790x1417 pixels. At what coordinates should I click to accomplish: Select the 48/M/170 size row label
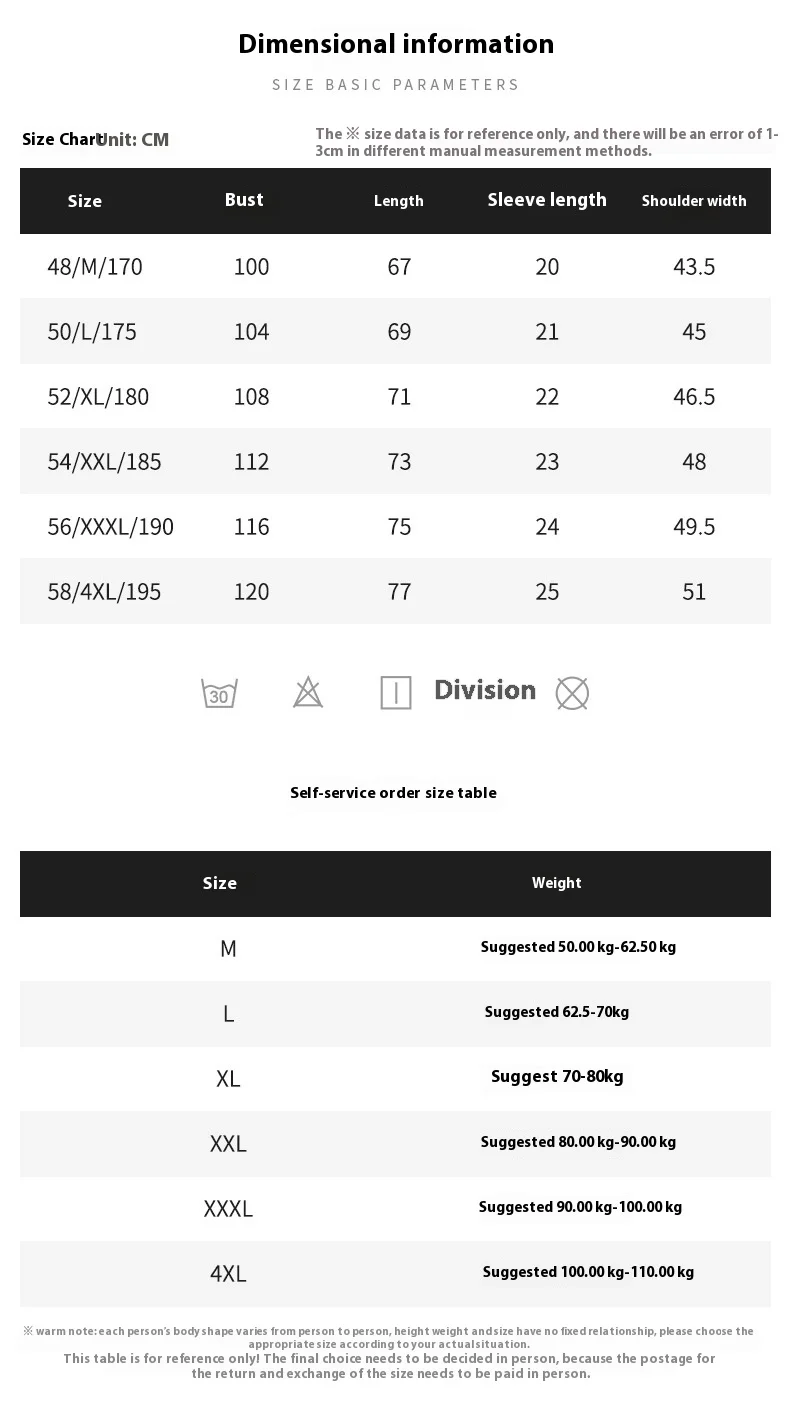tap(95, 267)
